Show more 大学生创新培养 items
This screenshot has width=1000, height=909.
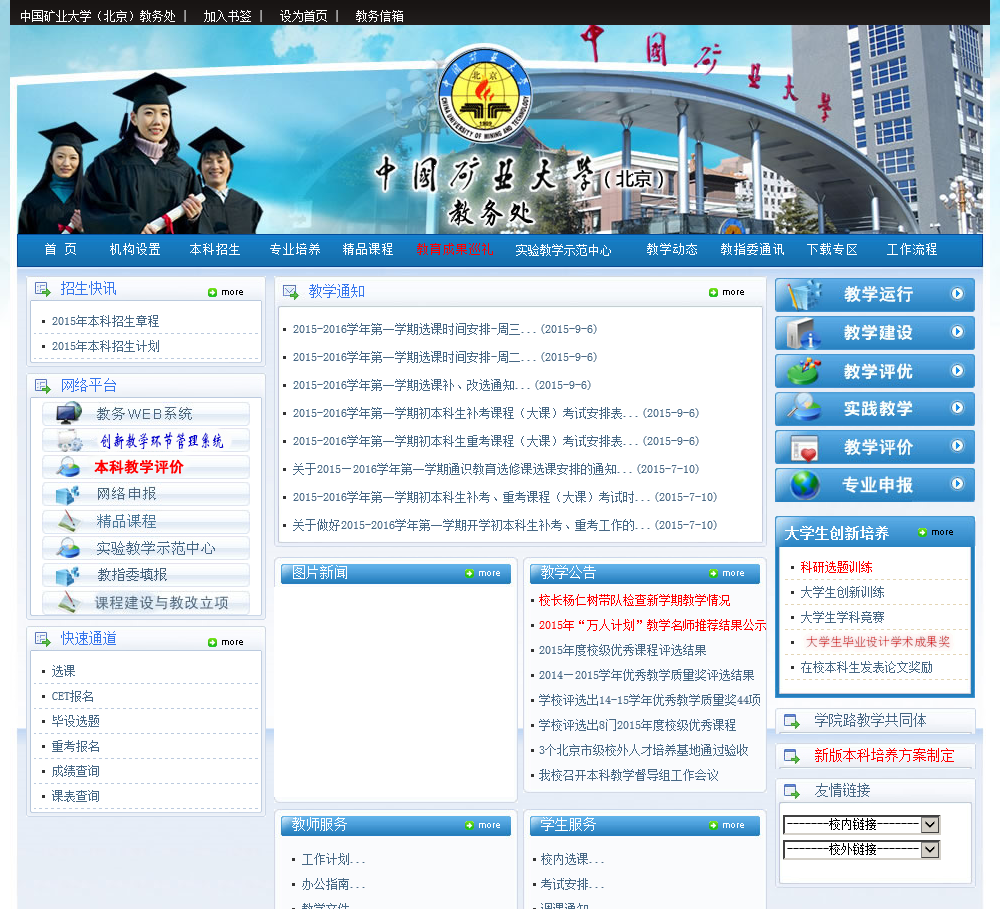[936, 532]
